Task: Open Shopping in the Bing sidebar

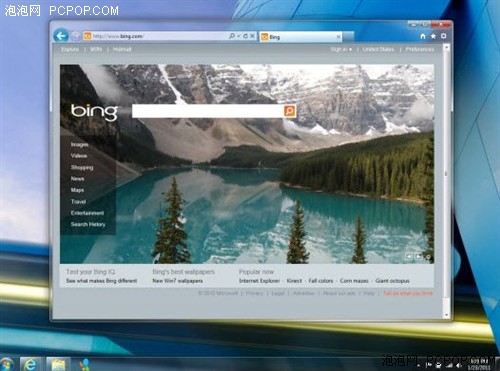Action: 82,167
